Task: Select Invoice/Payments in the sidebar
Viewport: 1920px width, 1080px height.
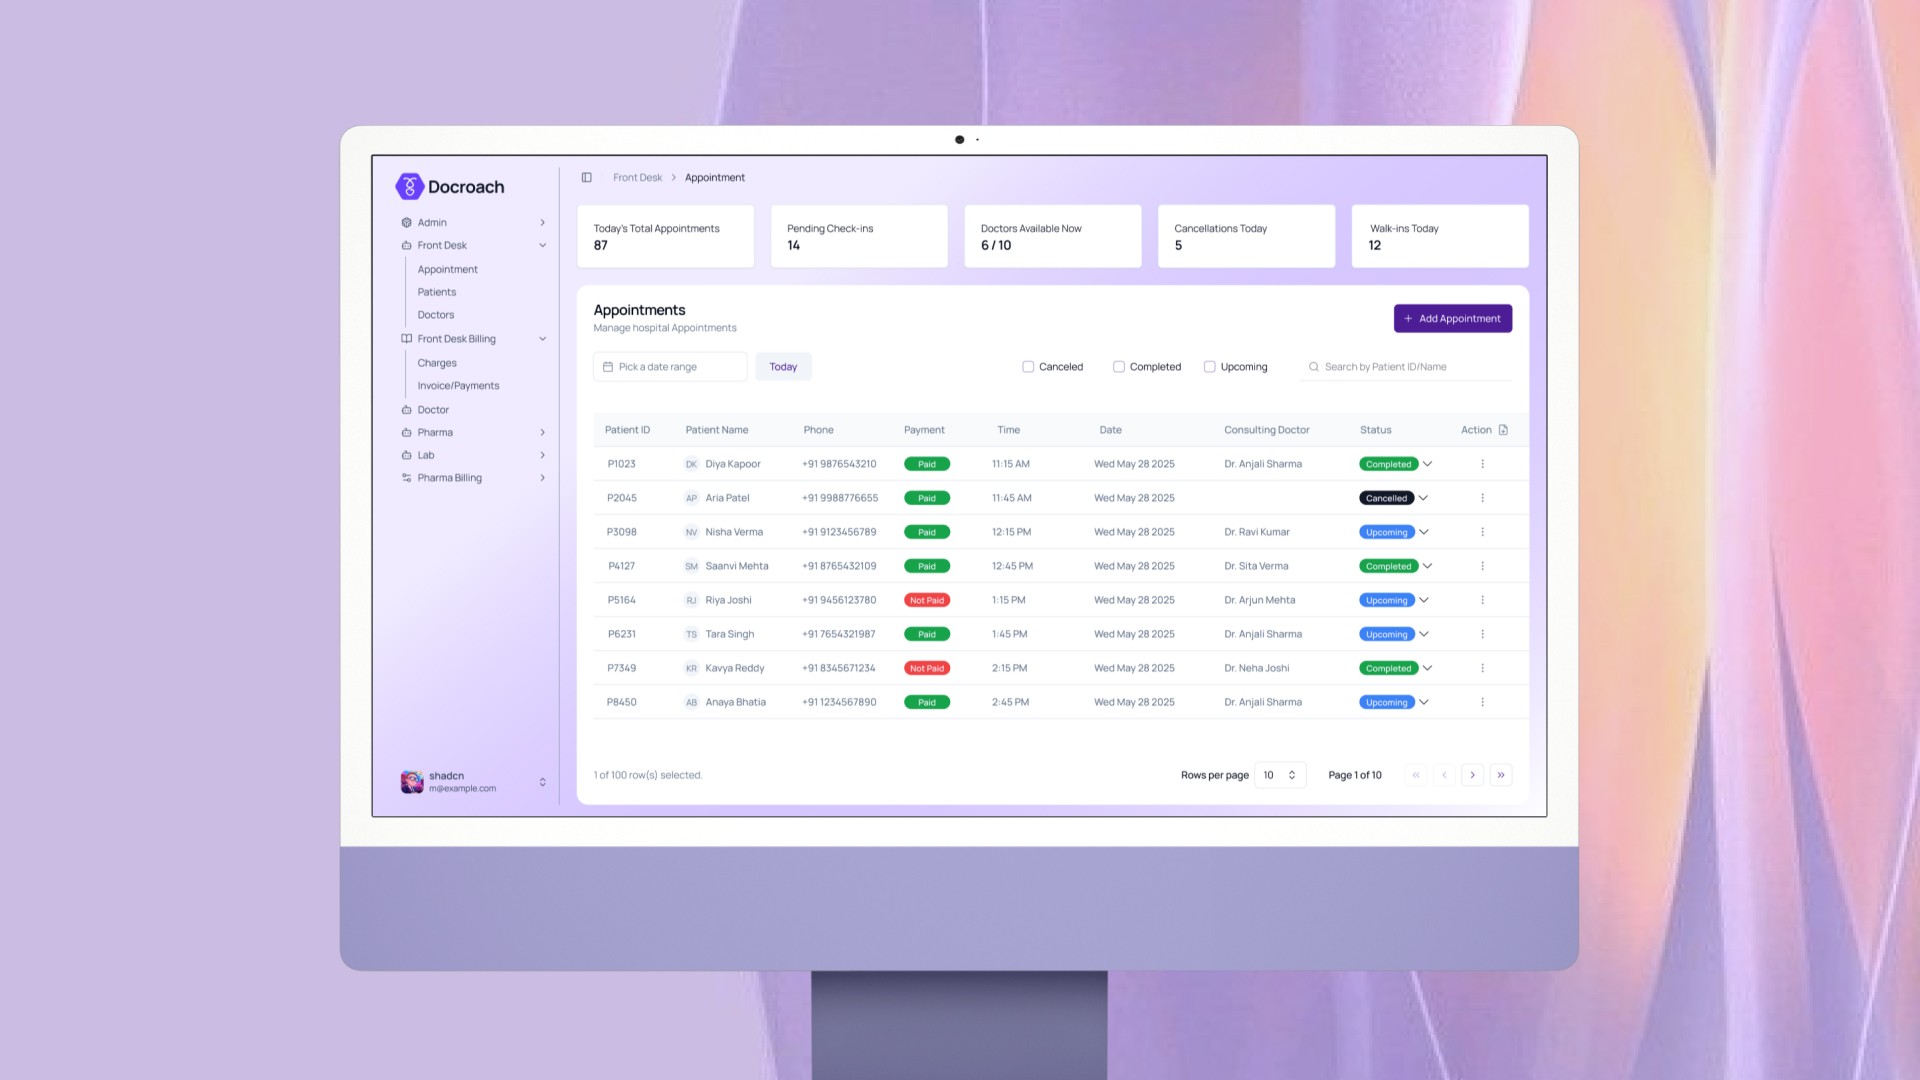Action: (x=458, y=386)
